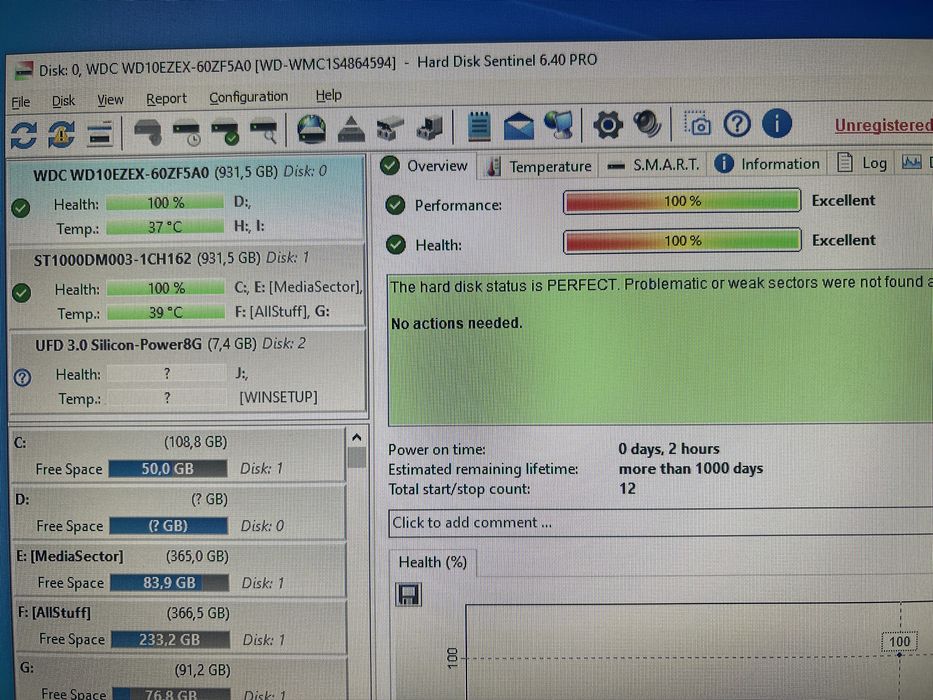Click the network computer globe icon
Screen dimensions: 933x700
tap(558, 125)
